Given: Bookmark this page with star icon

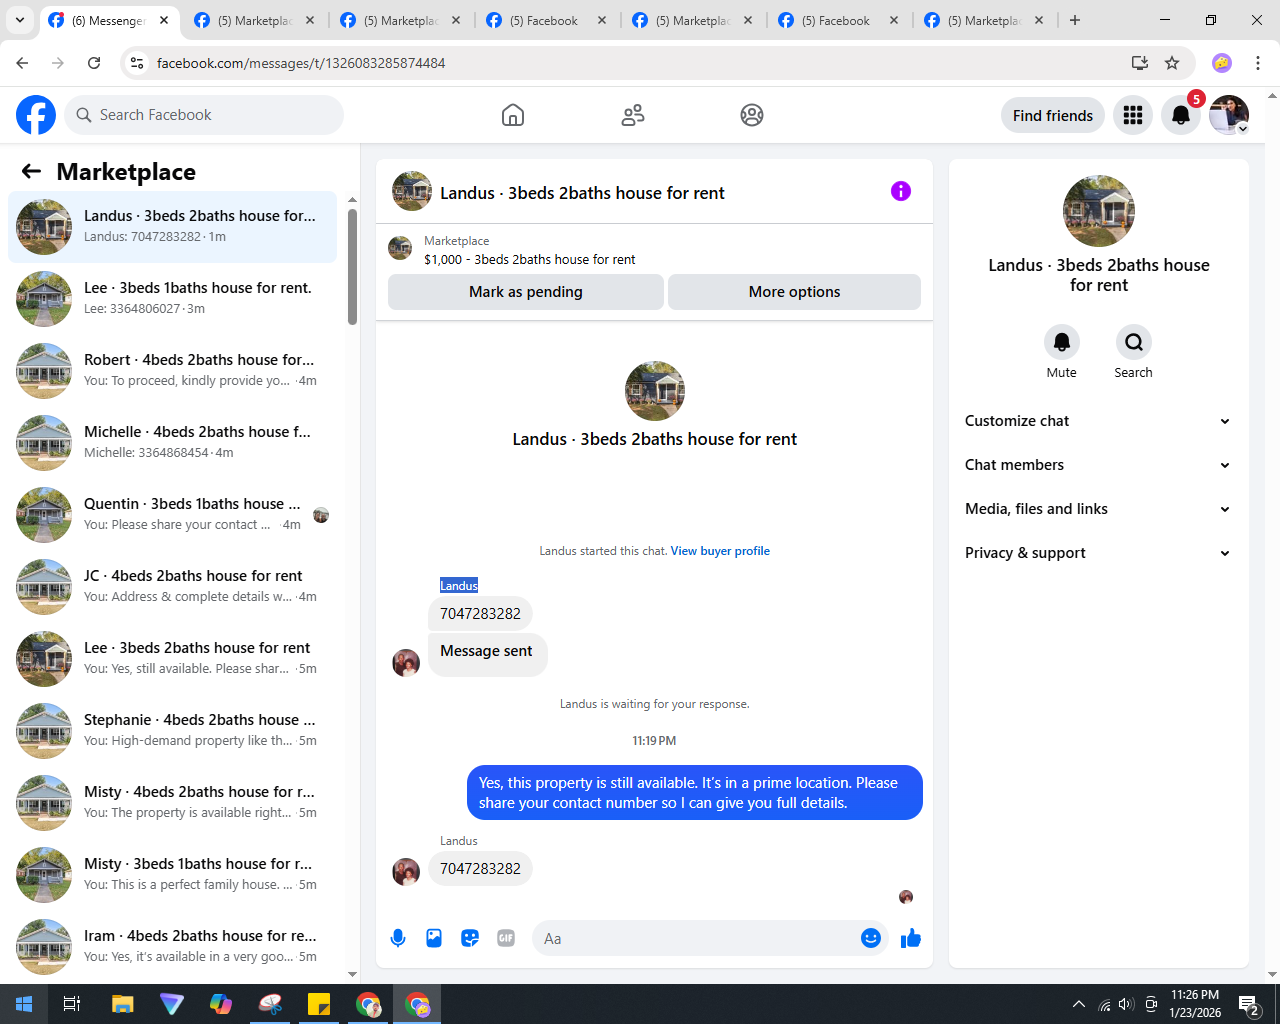Looking at the screenshot, I should [1172, 63].
